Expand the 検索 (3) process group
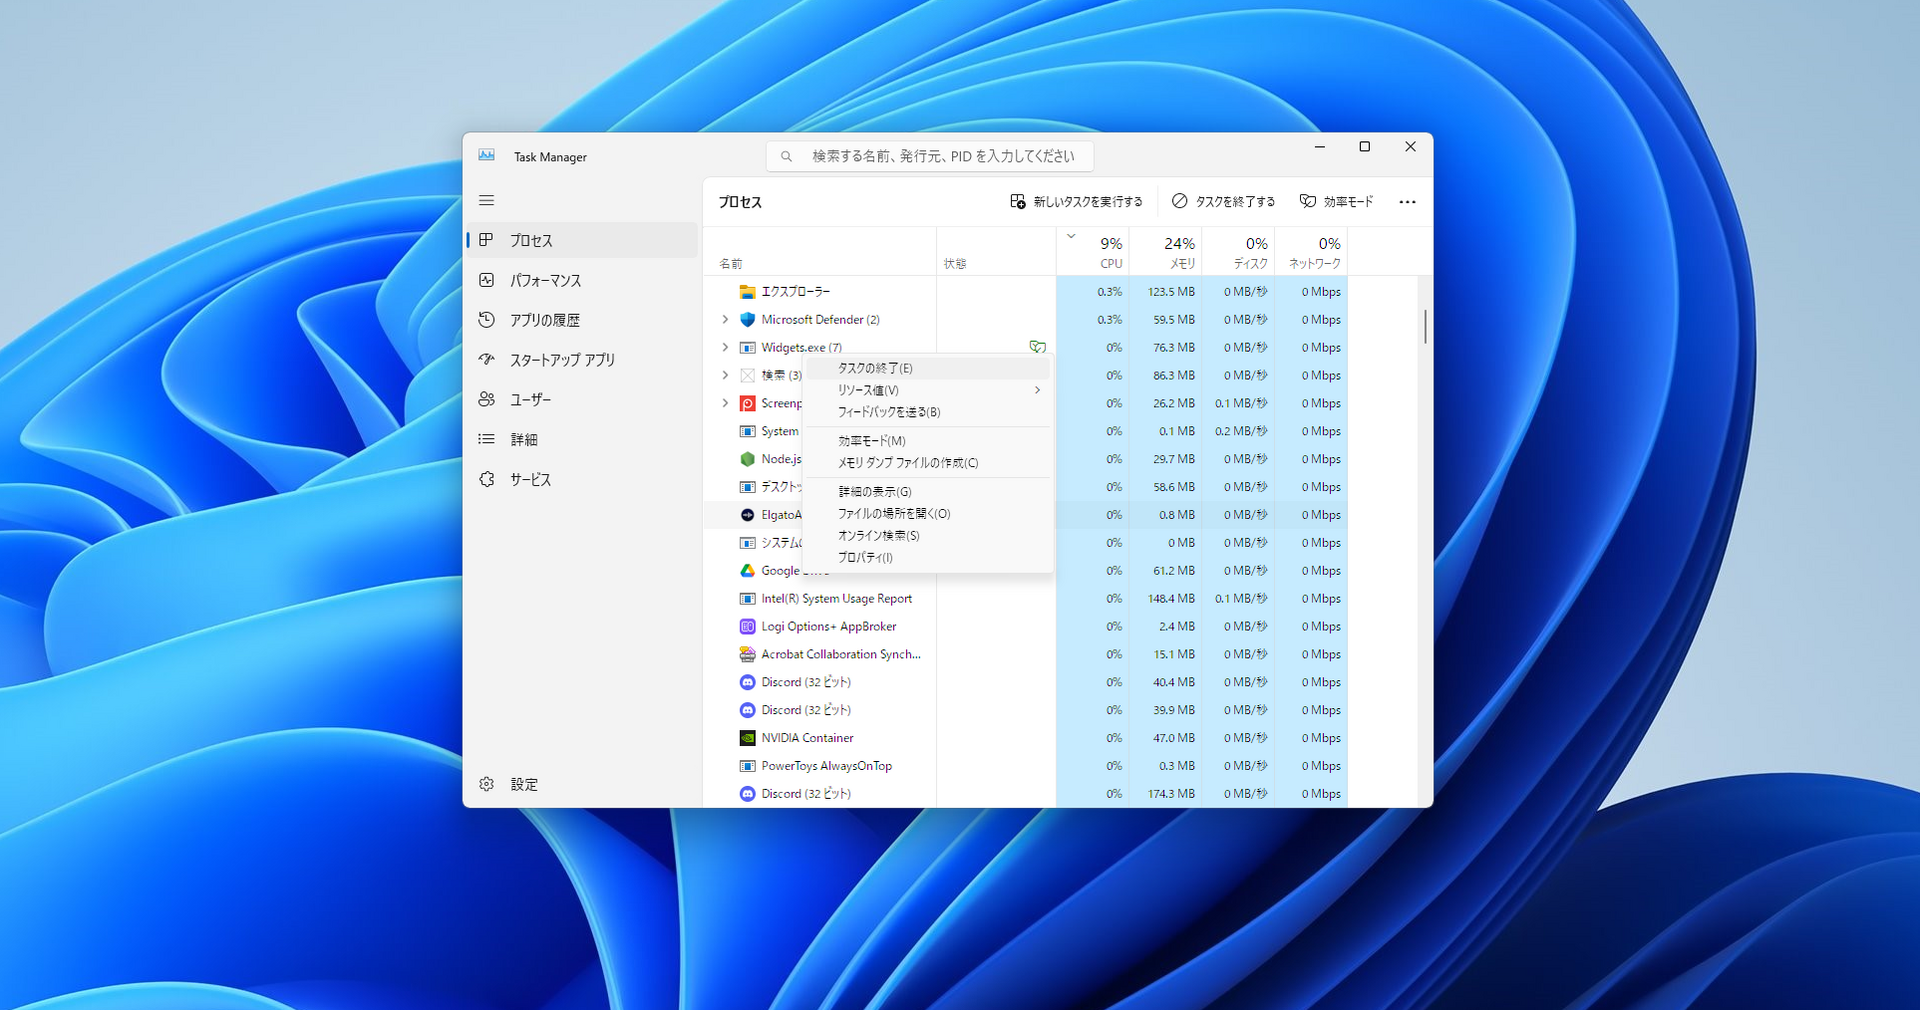Image resolution: width=1920 pixels, height=1010 pixels. [x=725, y=375]
